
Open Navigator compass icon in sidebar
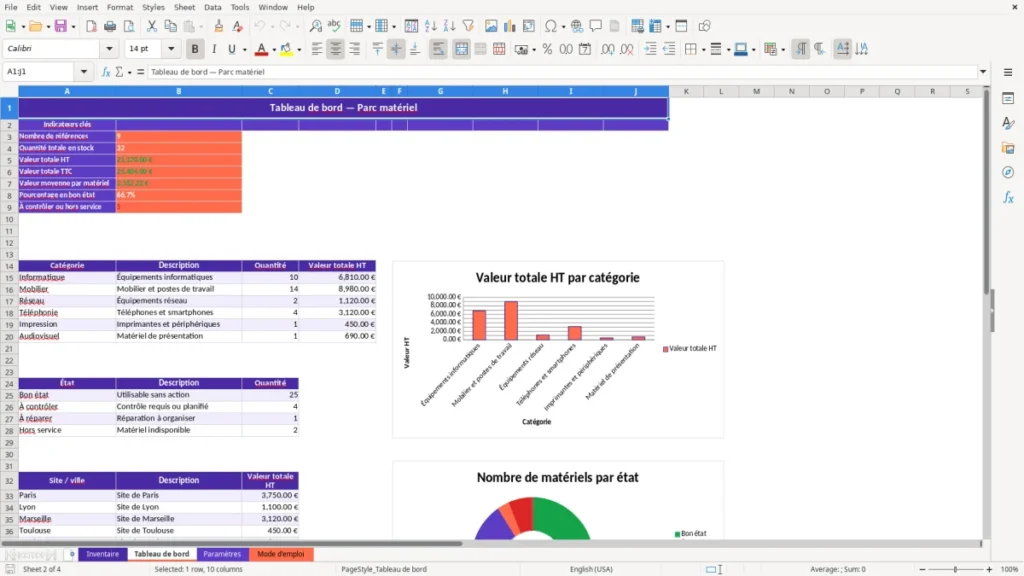tap(1008, 172)
